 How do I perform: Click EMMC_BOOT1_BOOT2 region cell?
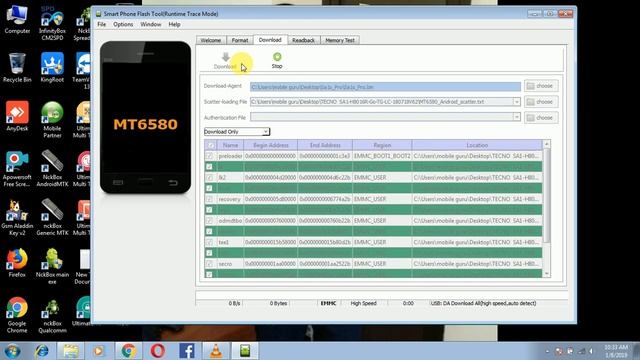[382, 156]
